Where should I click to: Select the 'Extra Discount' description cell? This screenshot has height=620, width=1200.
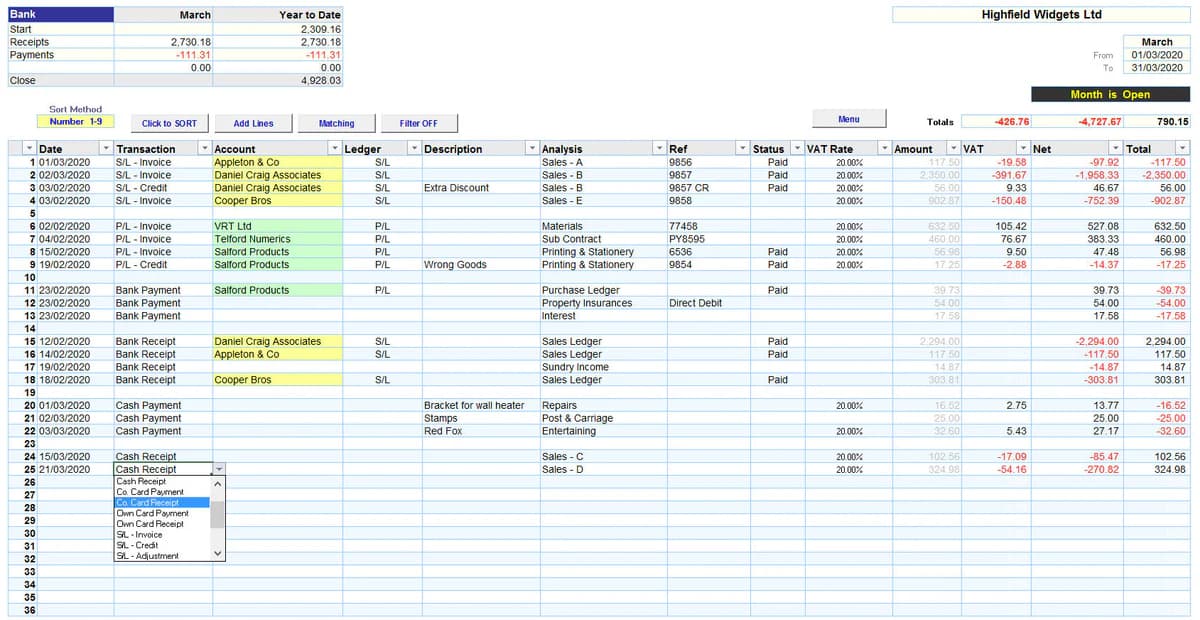click(480, 187)
